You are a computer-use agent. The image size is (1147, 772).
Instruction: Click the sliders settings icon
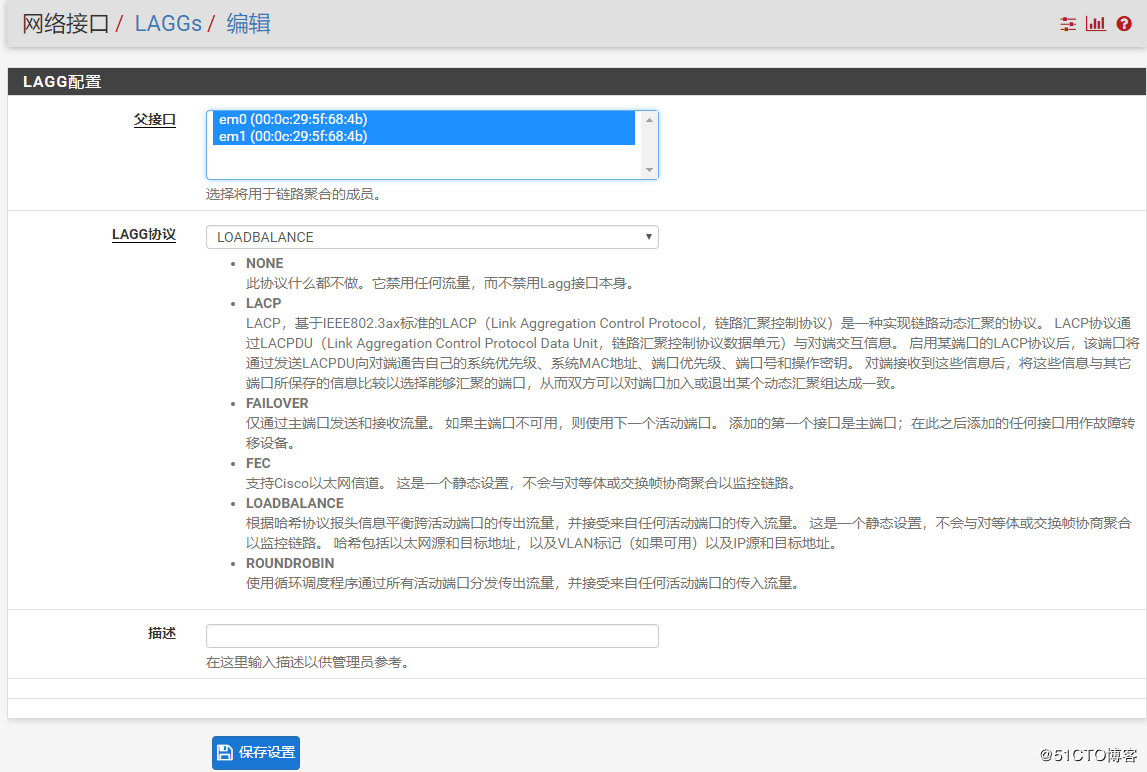click(x=1068, y=24)
